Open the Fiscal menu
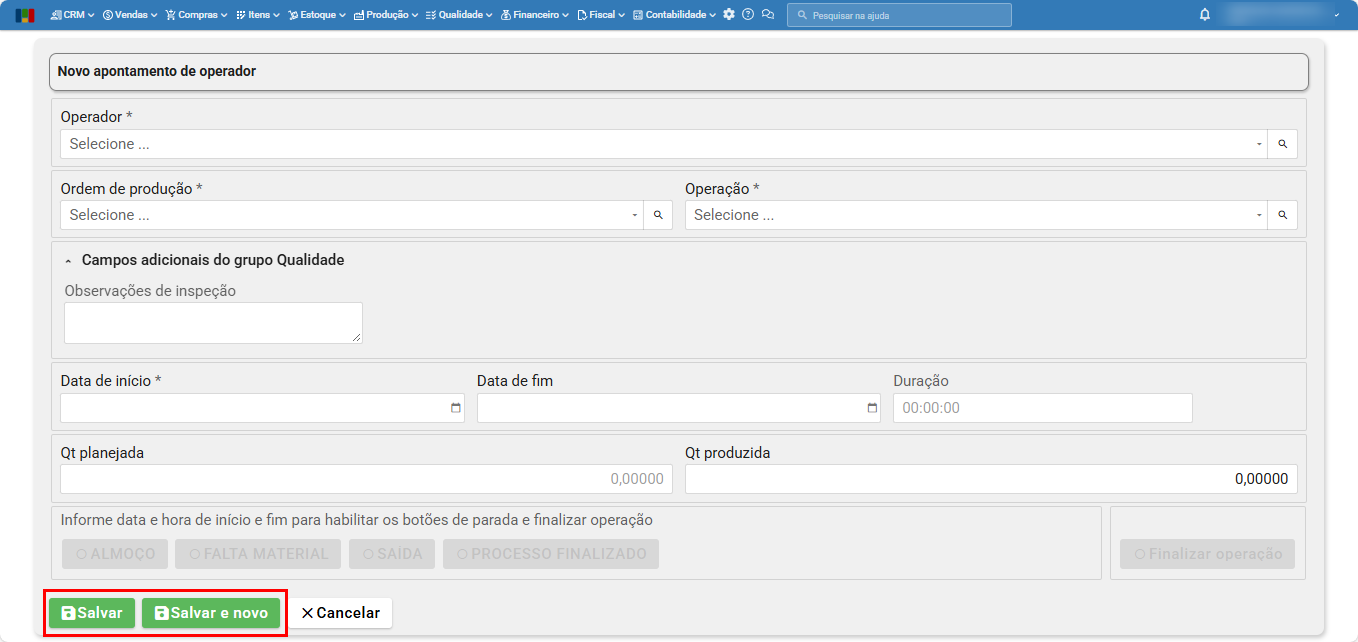This screenshot has height=642, width=1358. 601,15
